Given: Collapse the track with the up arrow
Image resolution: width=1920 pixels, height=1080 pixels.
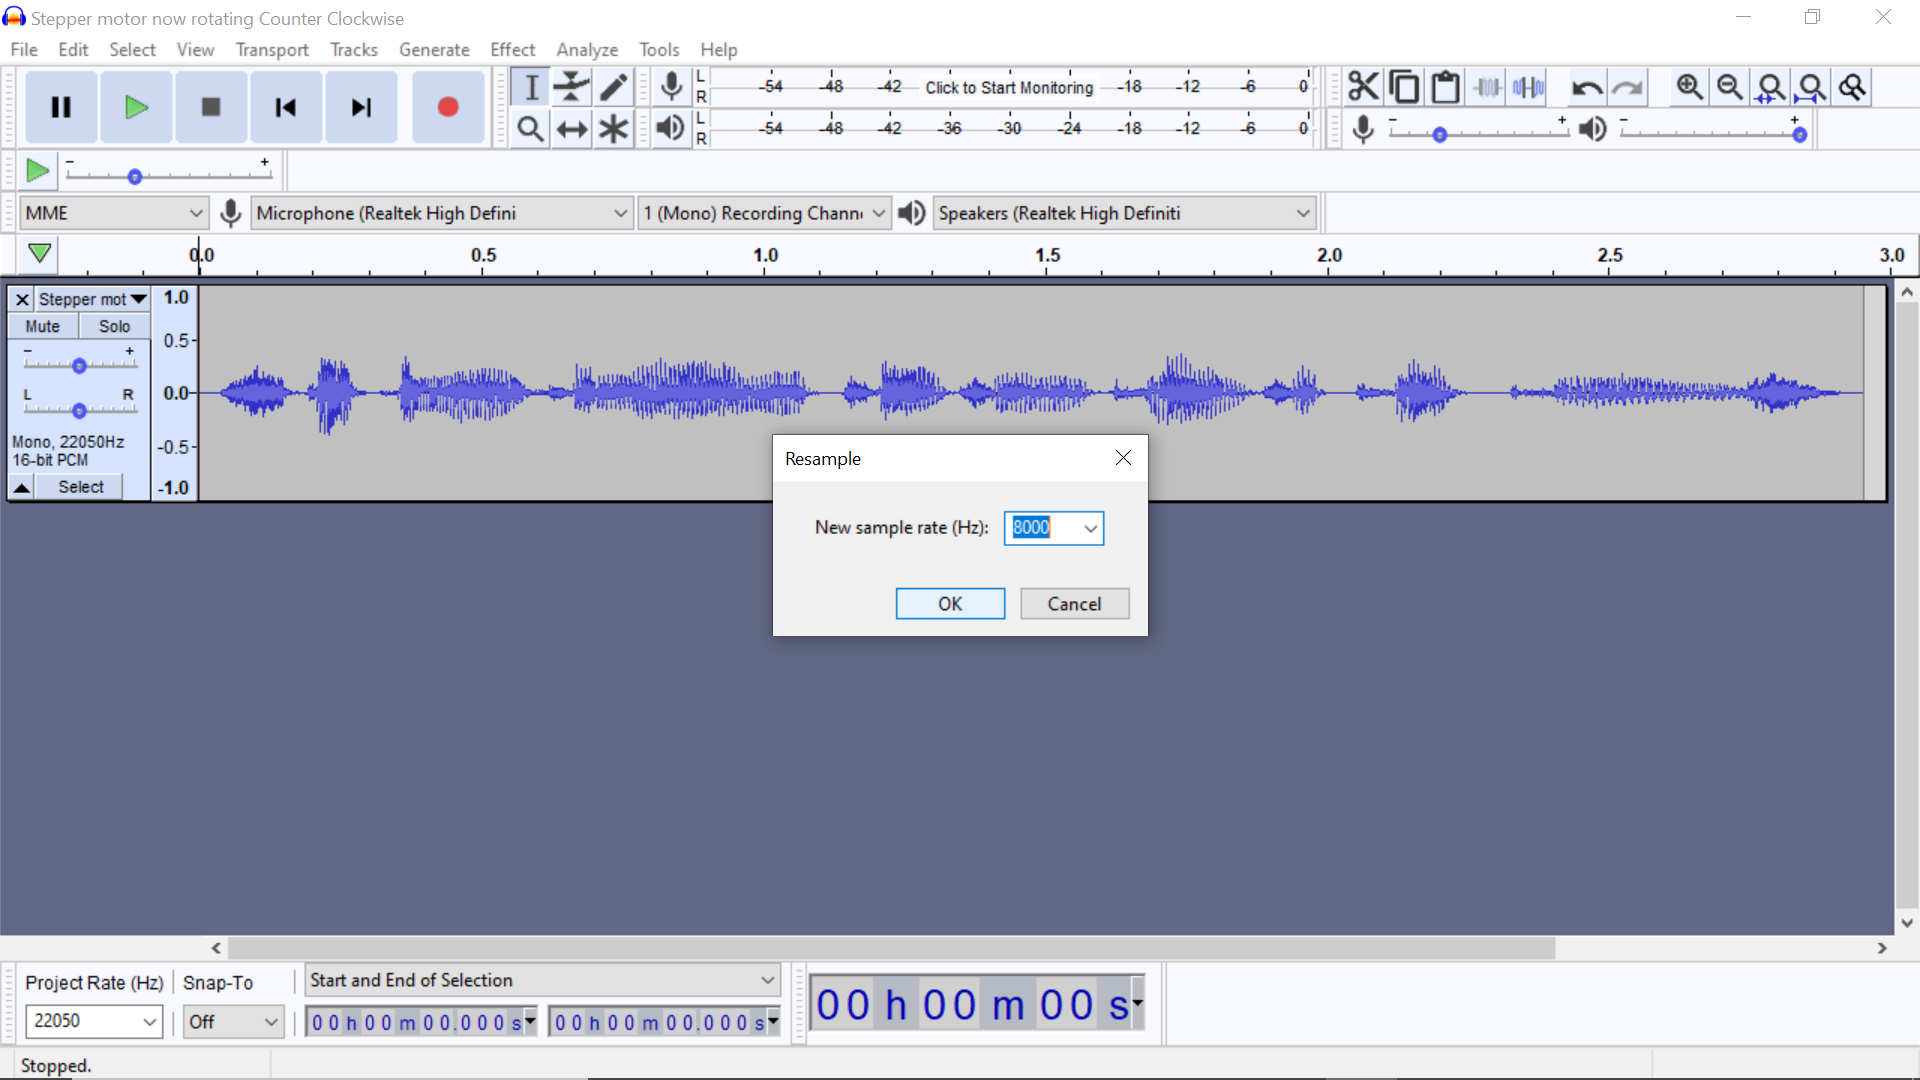Looking at the screenshot, I should pyautogui.click(x=21, y=487).
